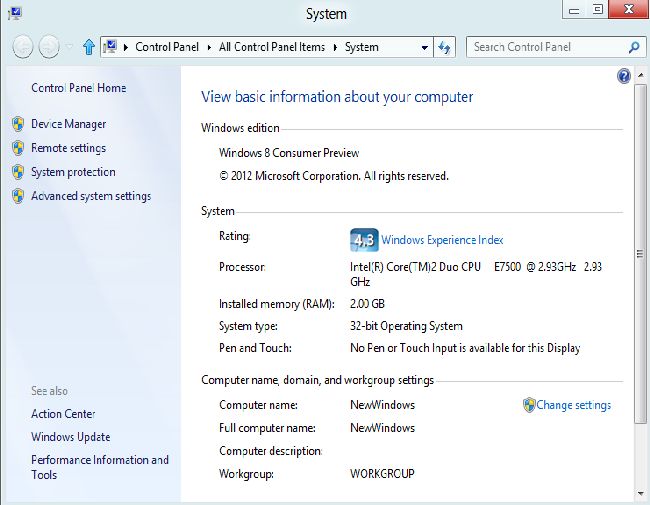Click 'No Pen or Touch Input' text
Image resolution: width=650 pixels, height=505 pixels.
click(x=465, y=348)
